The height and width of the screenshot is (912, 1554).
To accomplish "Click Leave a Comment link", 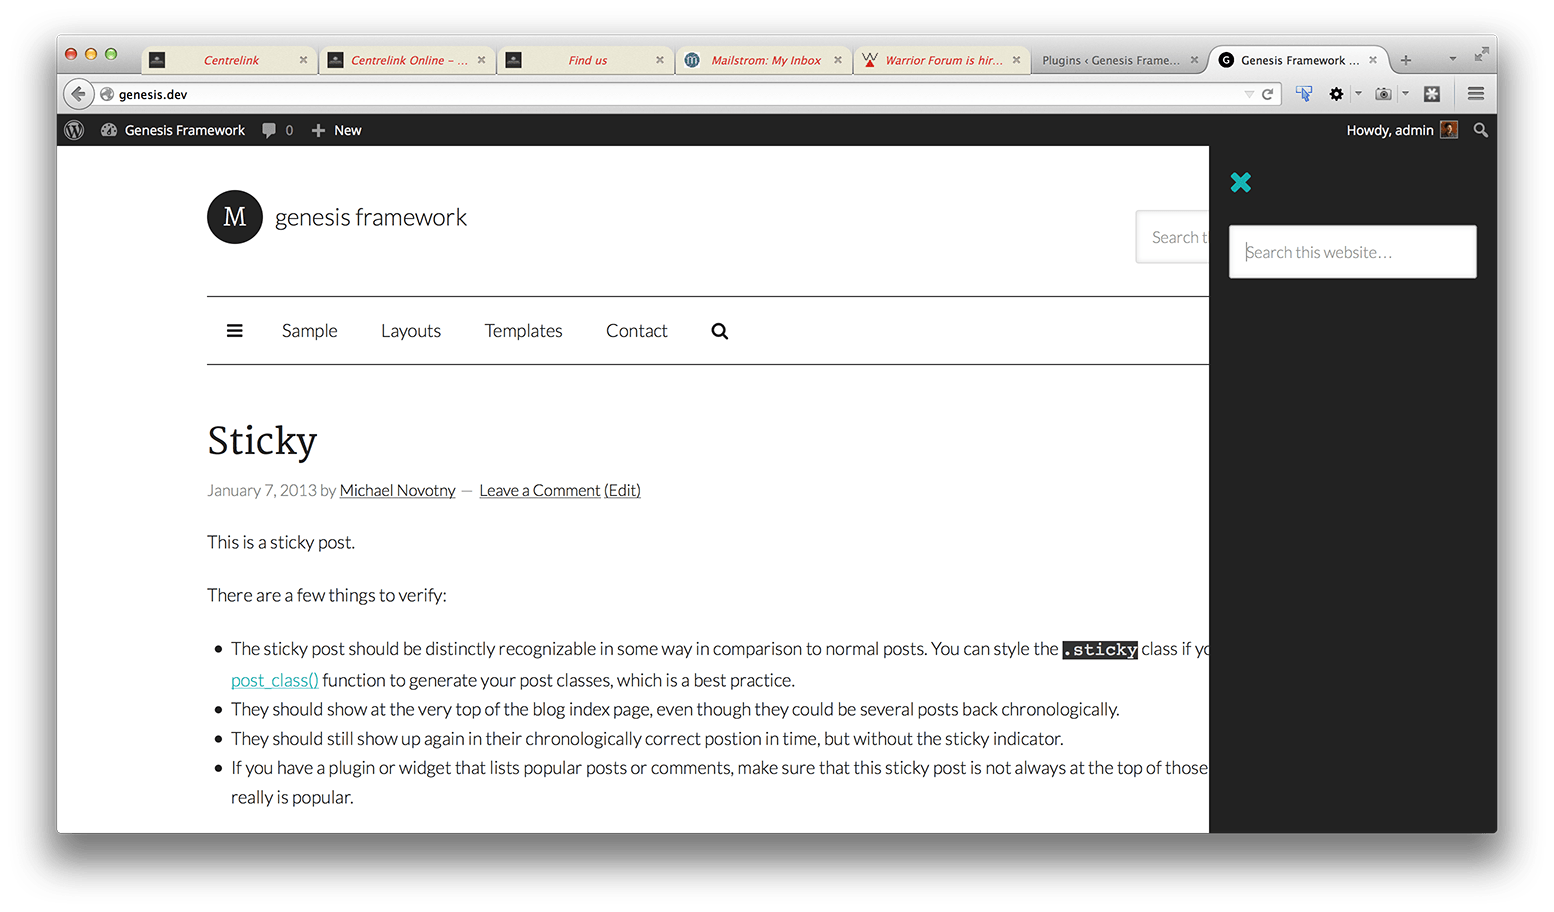I will tap(540, 490).
